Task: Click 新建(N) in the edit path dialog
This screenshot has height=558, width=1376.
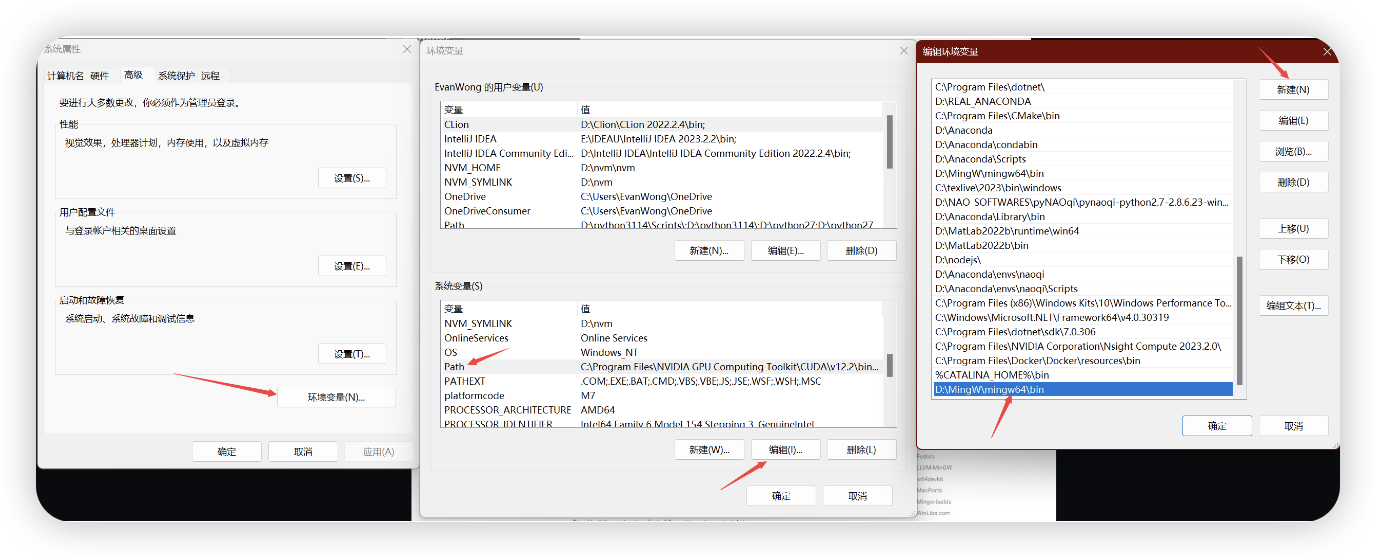Action: point(1293,90)
